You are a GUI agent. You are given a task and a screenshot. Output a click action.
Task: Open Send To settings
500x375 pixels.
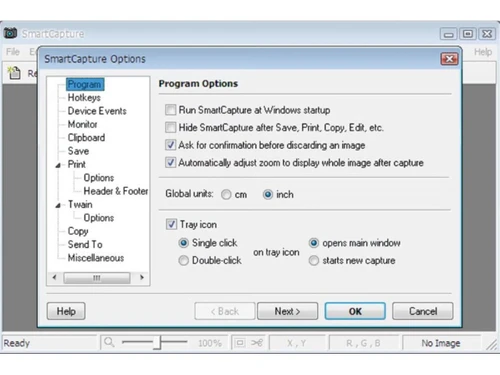(x=85, y=244)
